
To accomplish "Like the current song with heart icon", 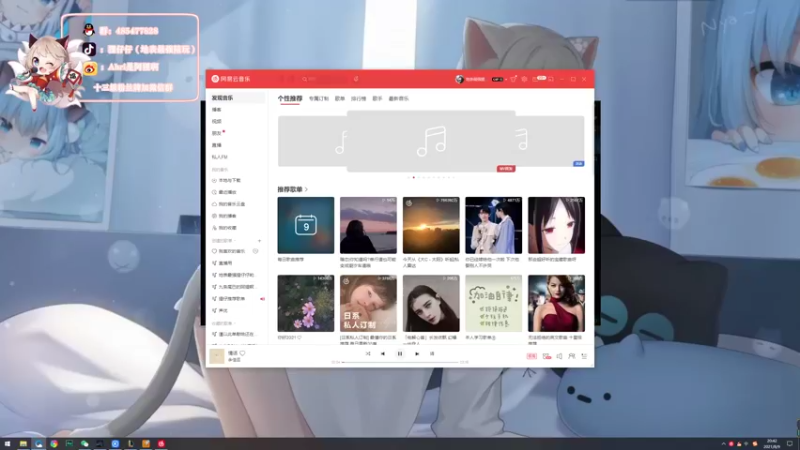I will click(242, 353).
